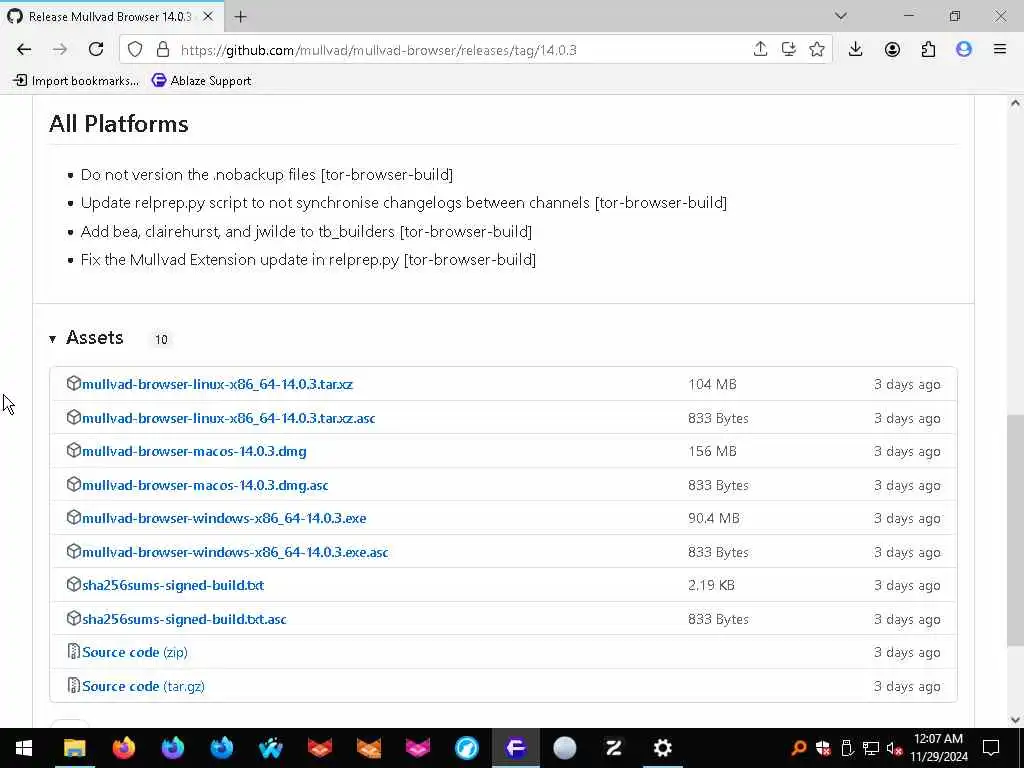Click the blue profile avatar icon

click(x=964, y=50)
